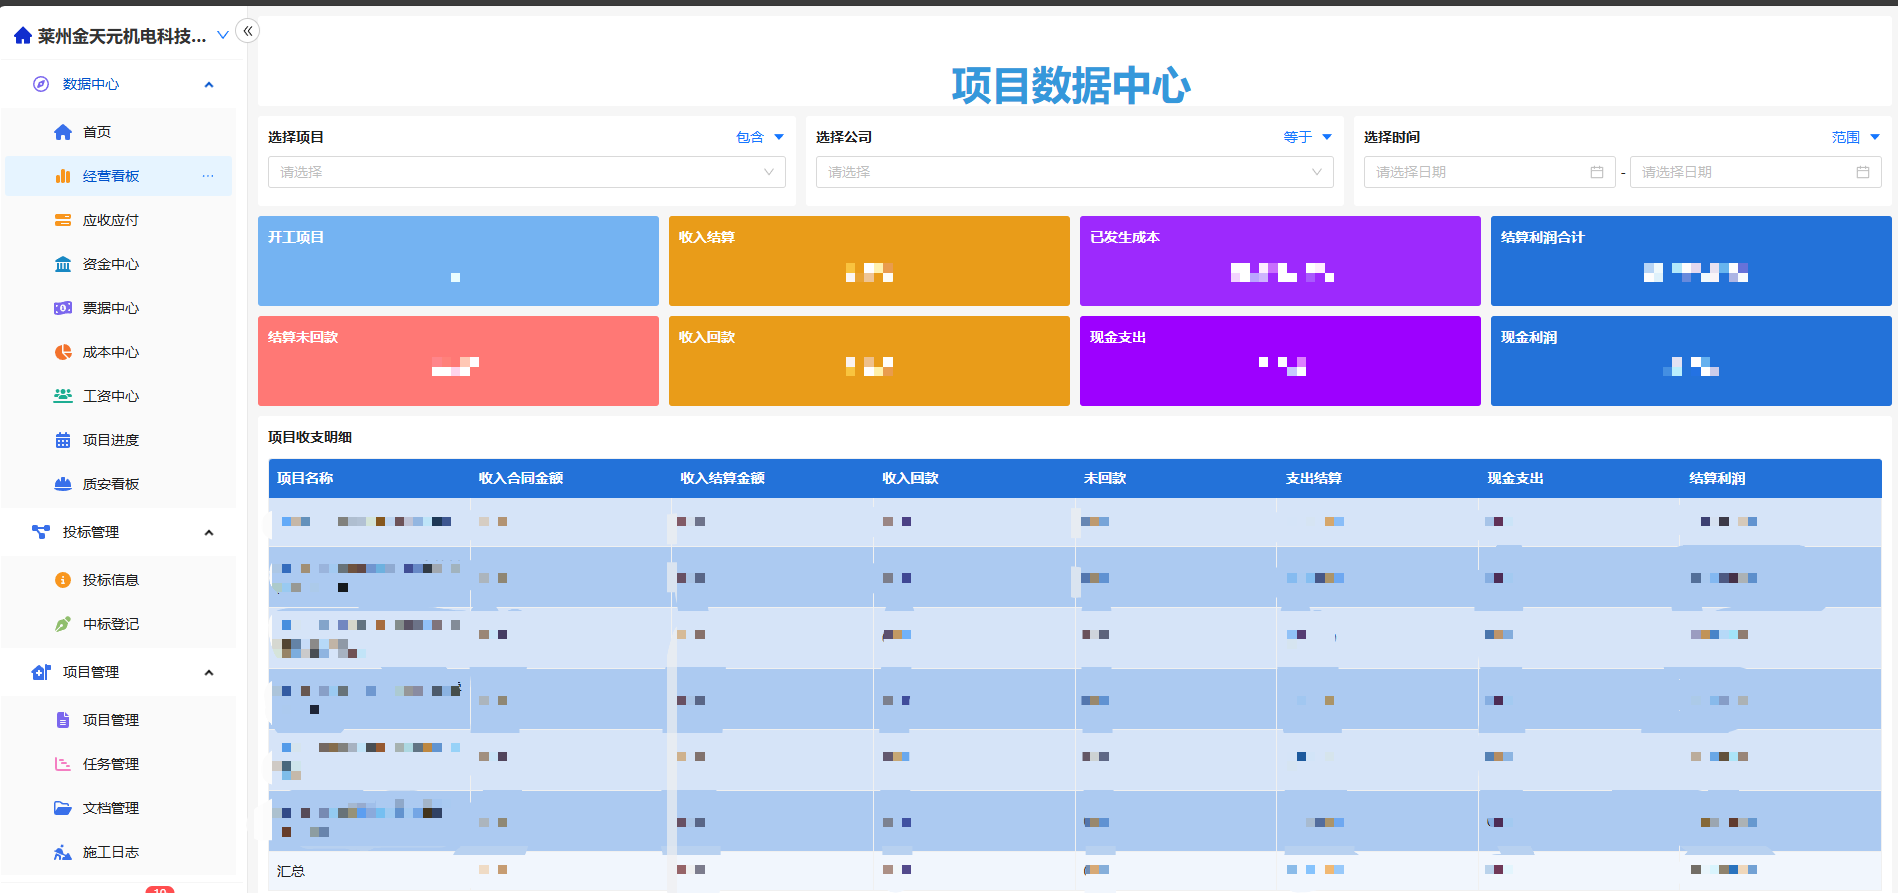Change the 包含 filter operator
Screen dimensions: 1898x893
click(x=759, y=137)
